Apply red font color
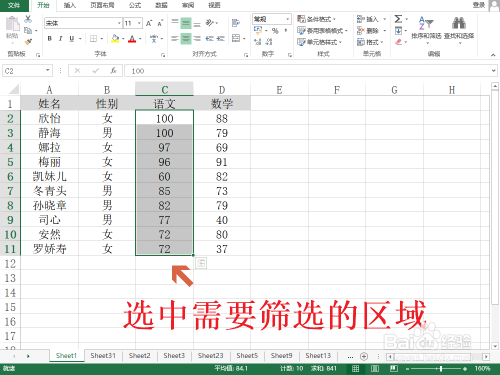 [x=132, y=39]
